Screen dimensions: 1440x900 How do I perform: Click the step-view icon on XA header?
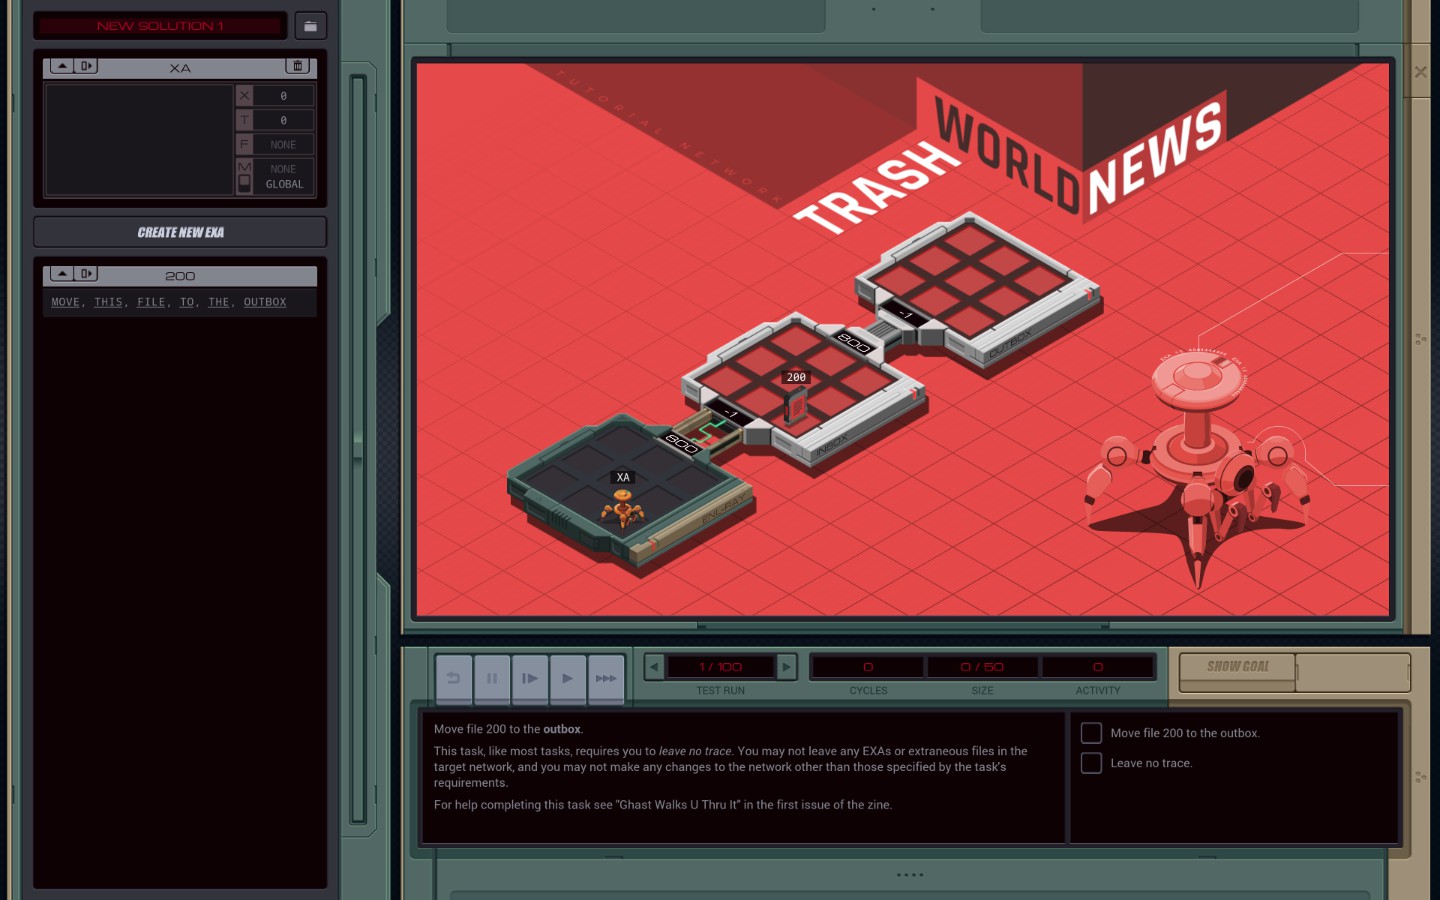[x=86, y=66]
